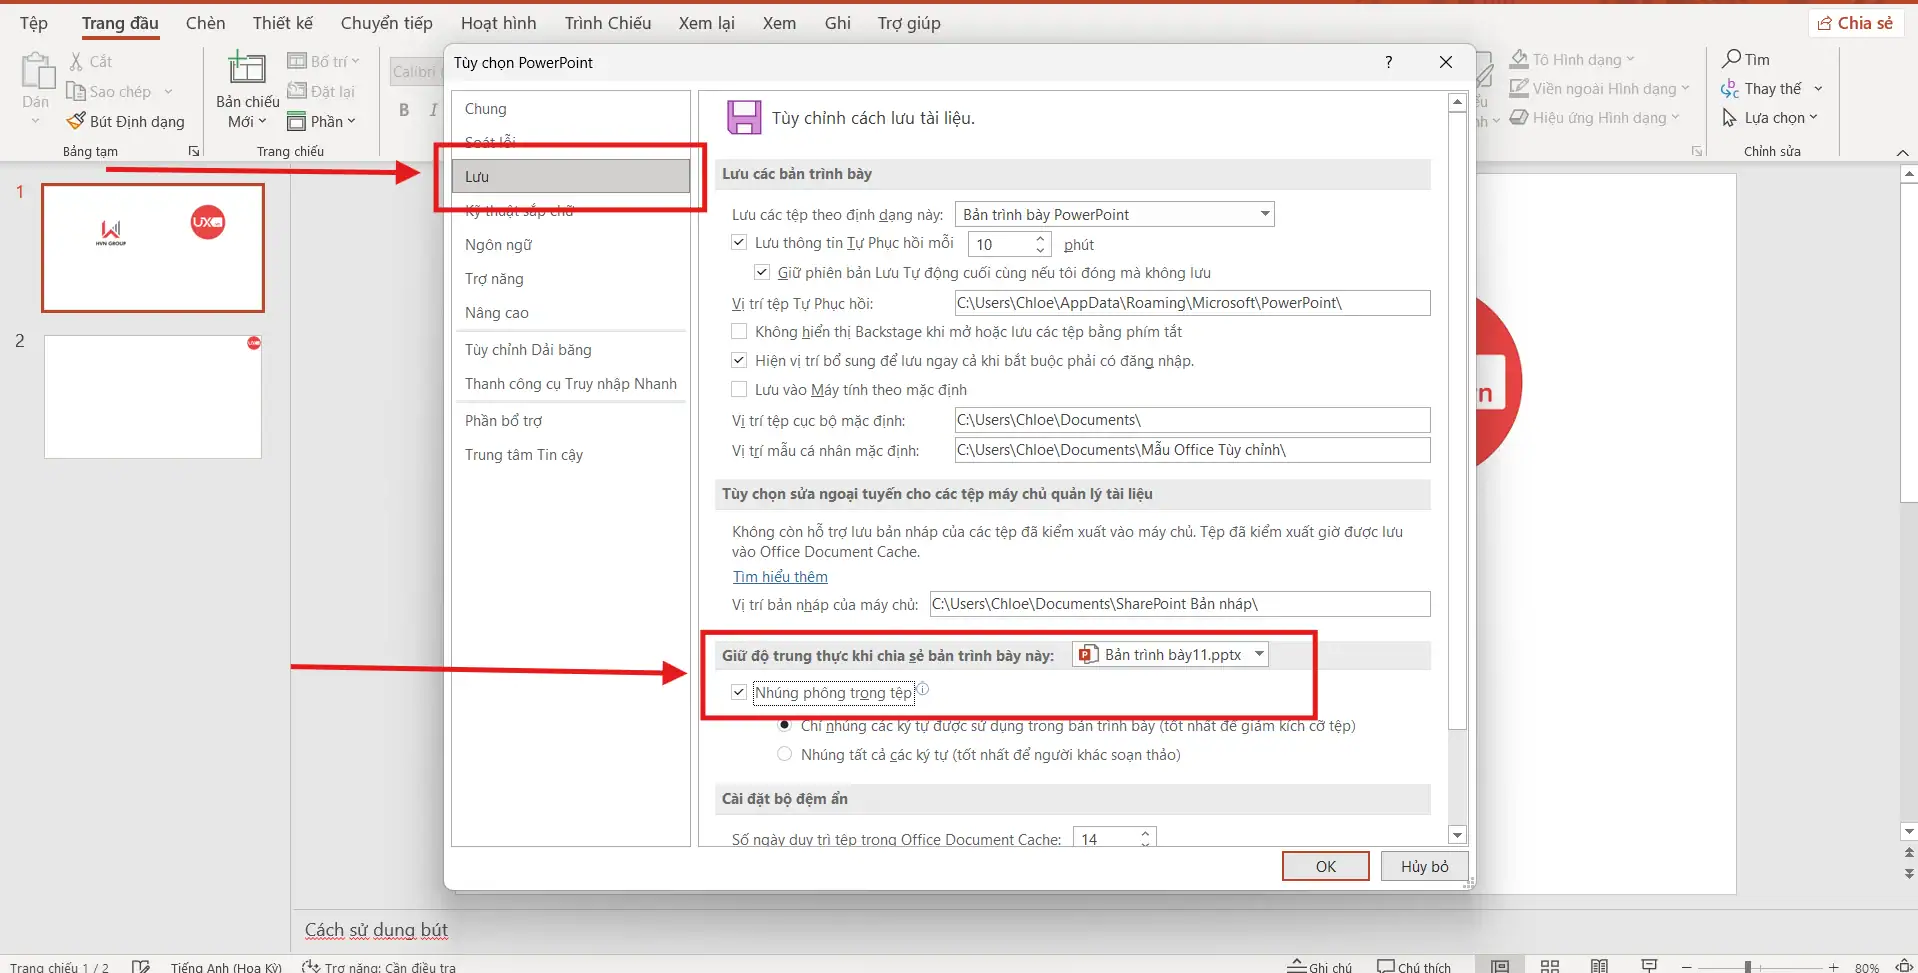Click the Paste (Dán) clipboard icon

point(36,72)
